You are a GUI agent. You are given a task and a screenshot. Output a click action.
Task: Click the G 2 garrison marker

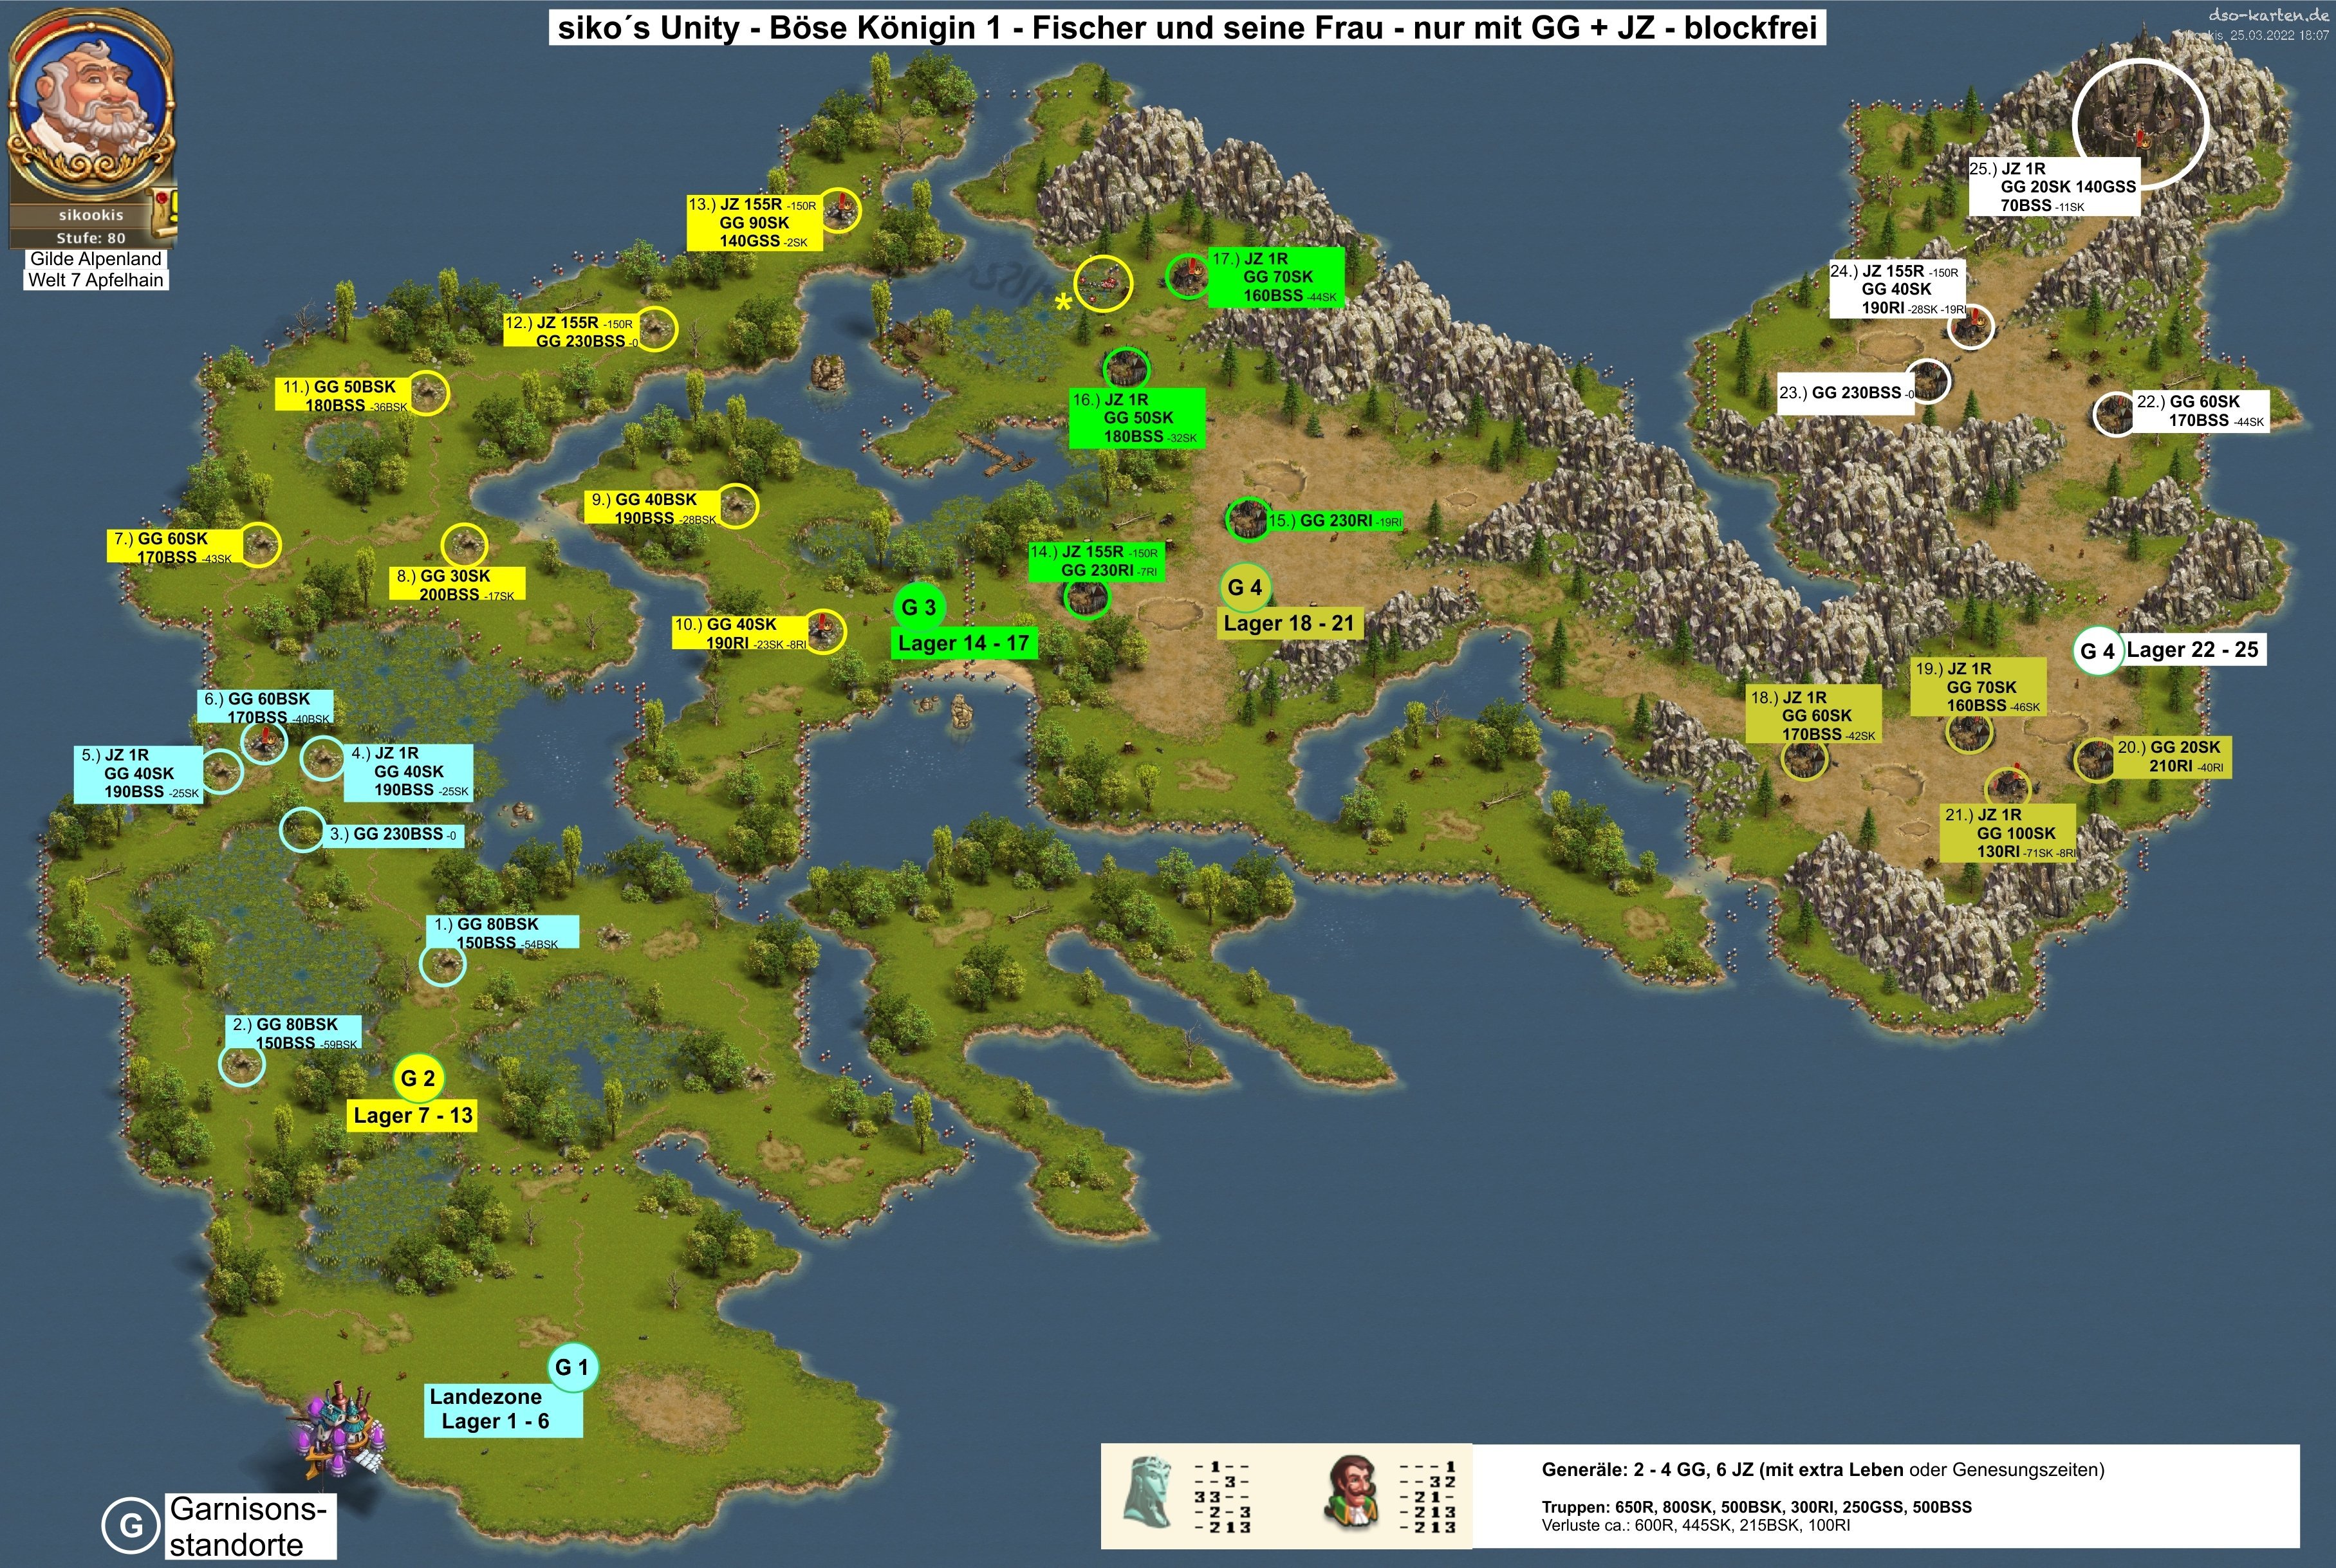point(418,1079)
